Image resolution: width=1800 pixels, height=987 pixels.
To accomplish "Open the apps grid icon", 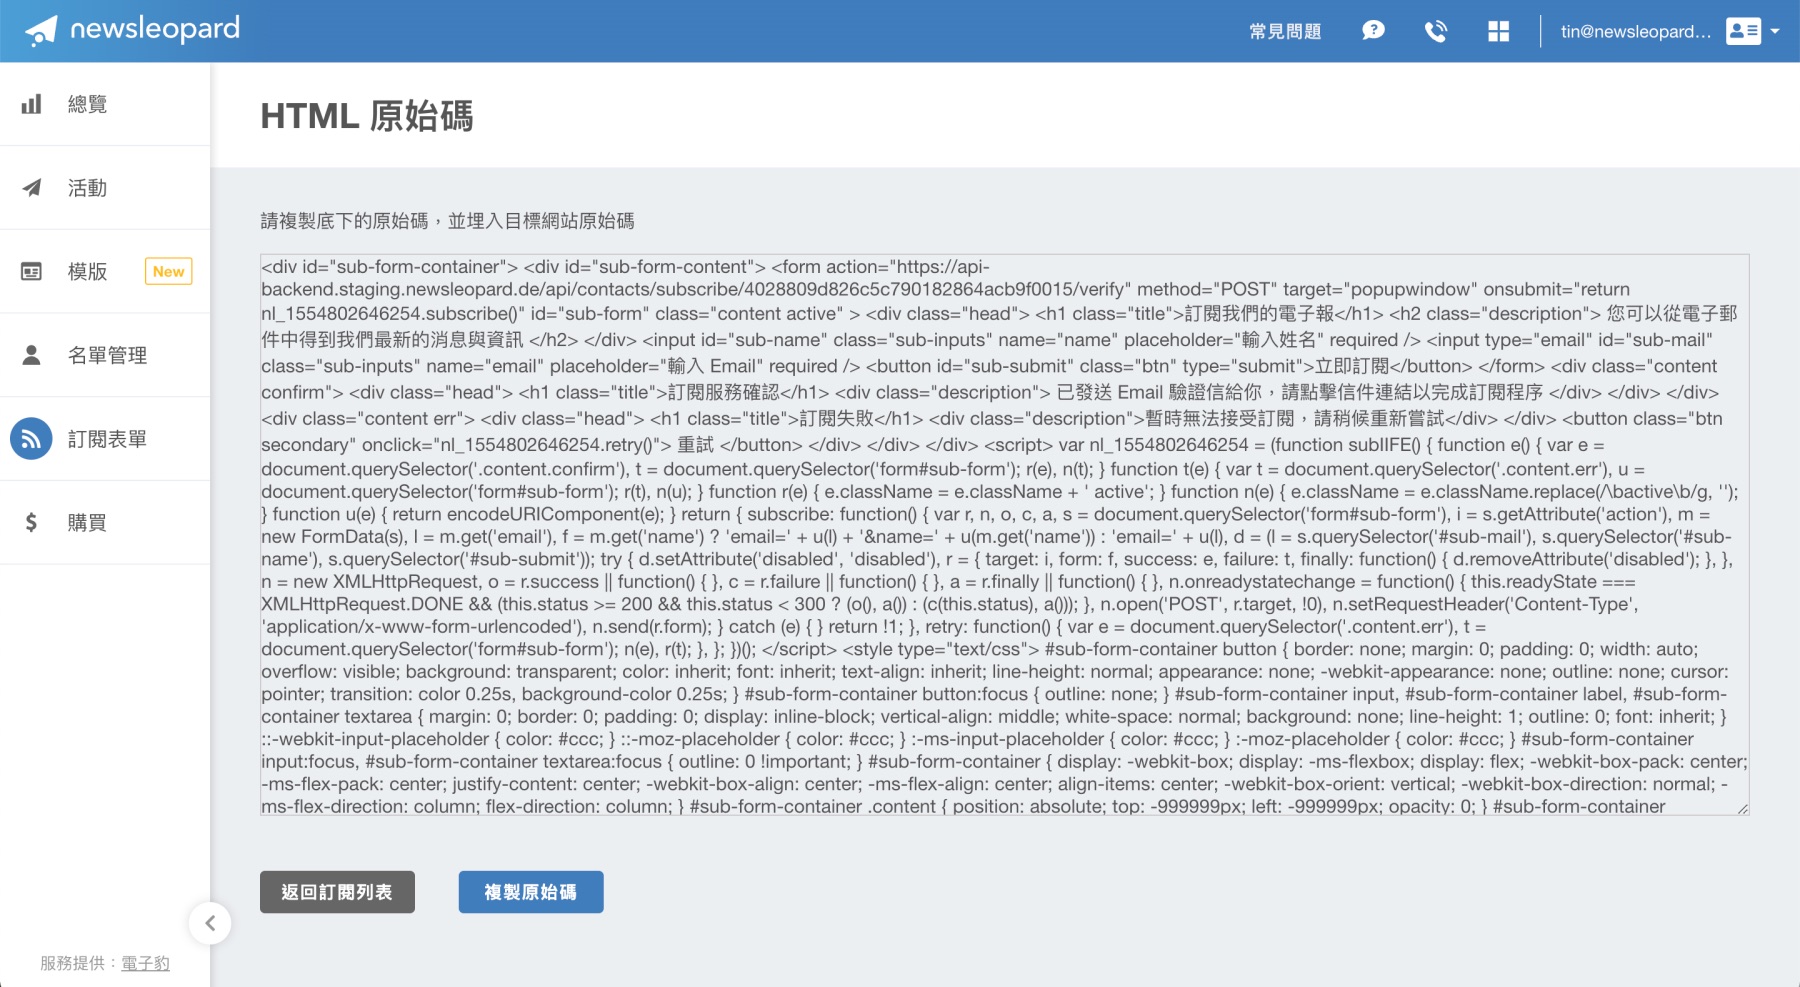I will (x=1498, y=31).
